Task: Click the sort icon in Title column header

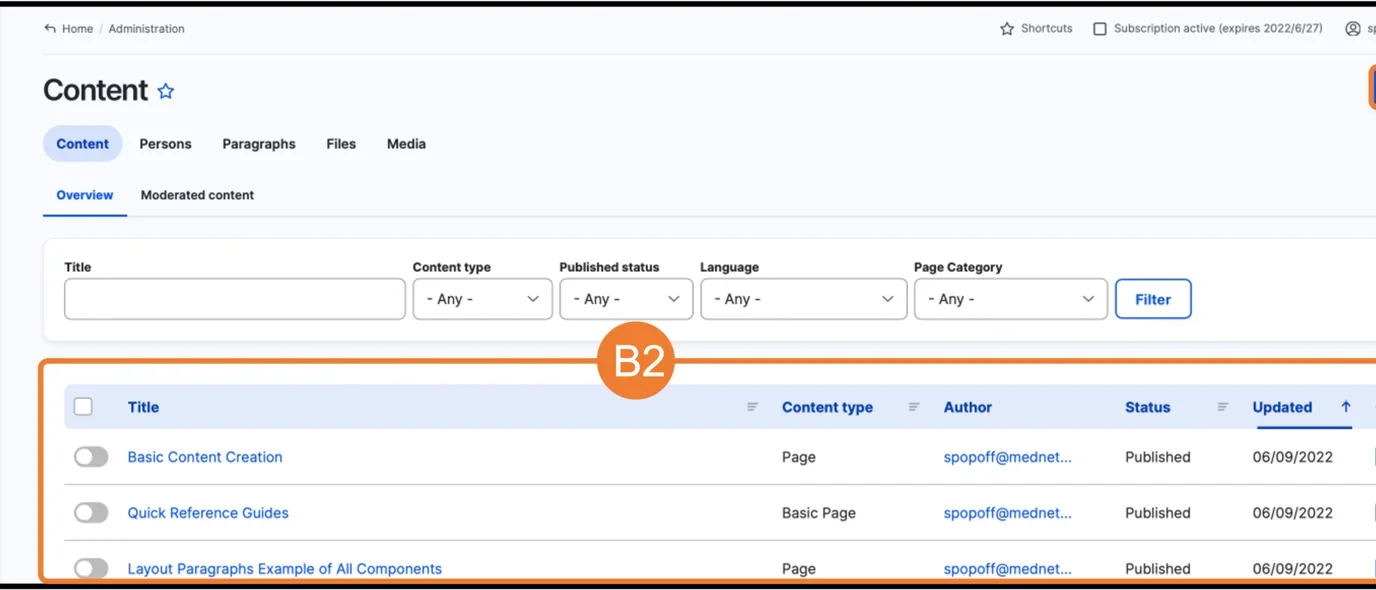Action: tap(753, 407)
